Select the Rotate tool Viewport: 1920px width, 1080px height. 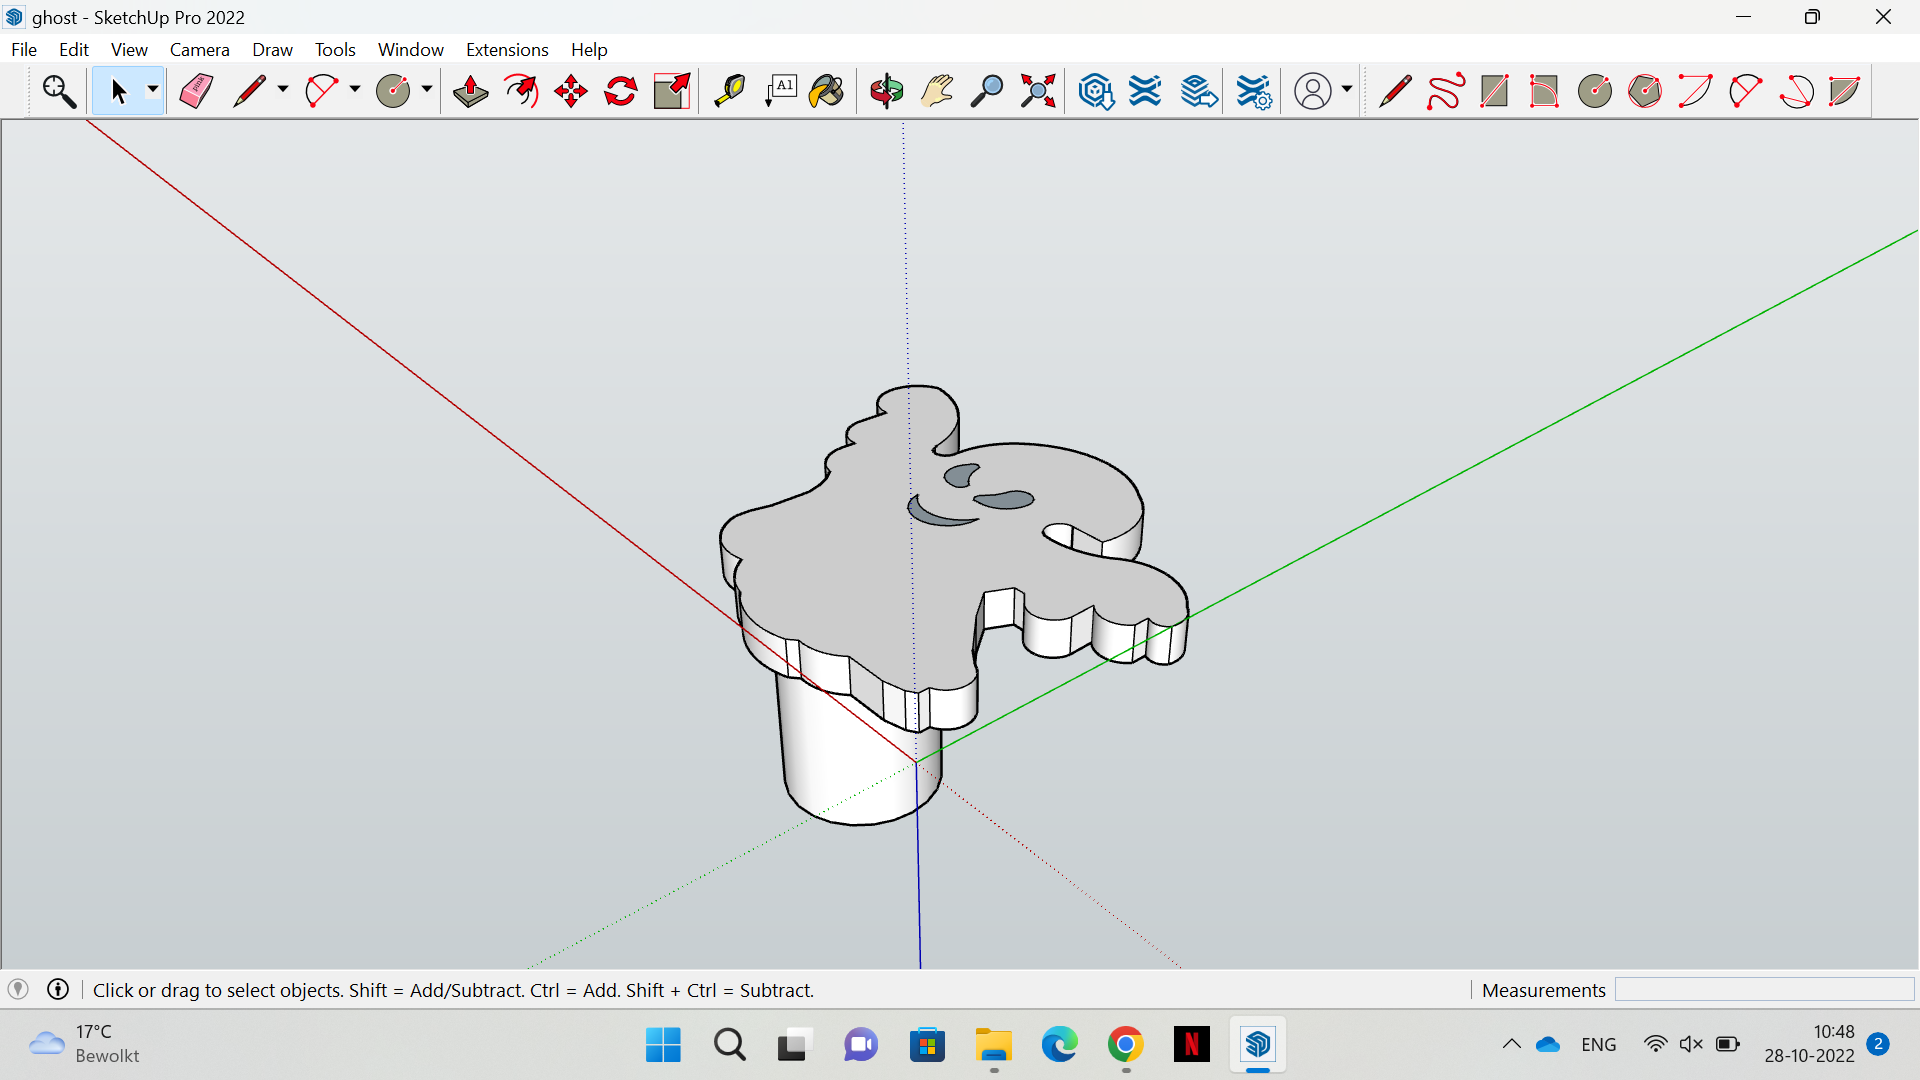click(620, 91)
